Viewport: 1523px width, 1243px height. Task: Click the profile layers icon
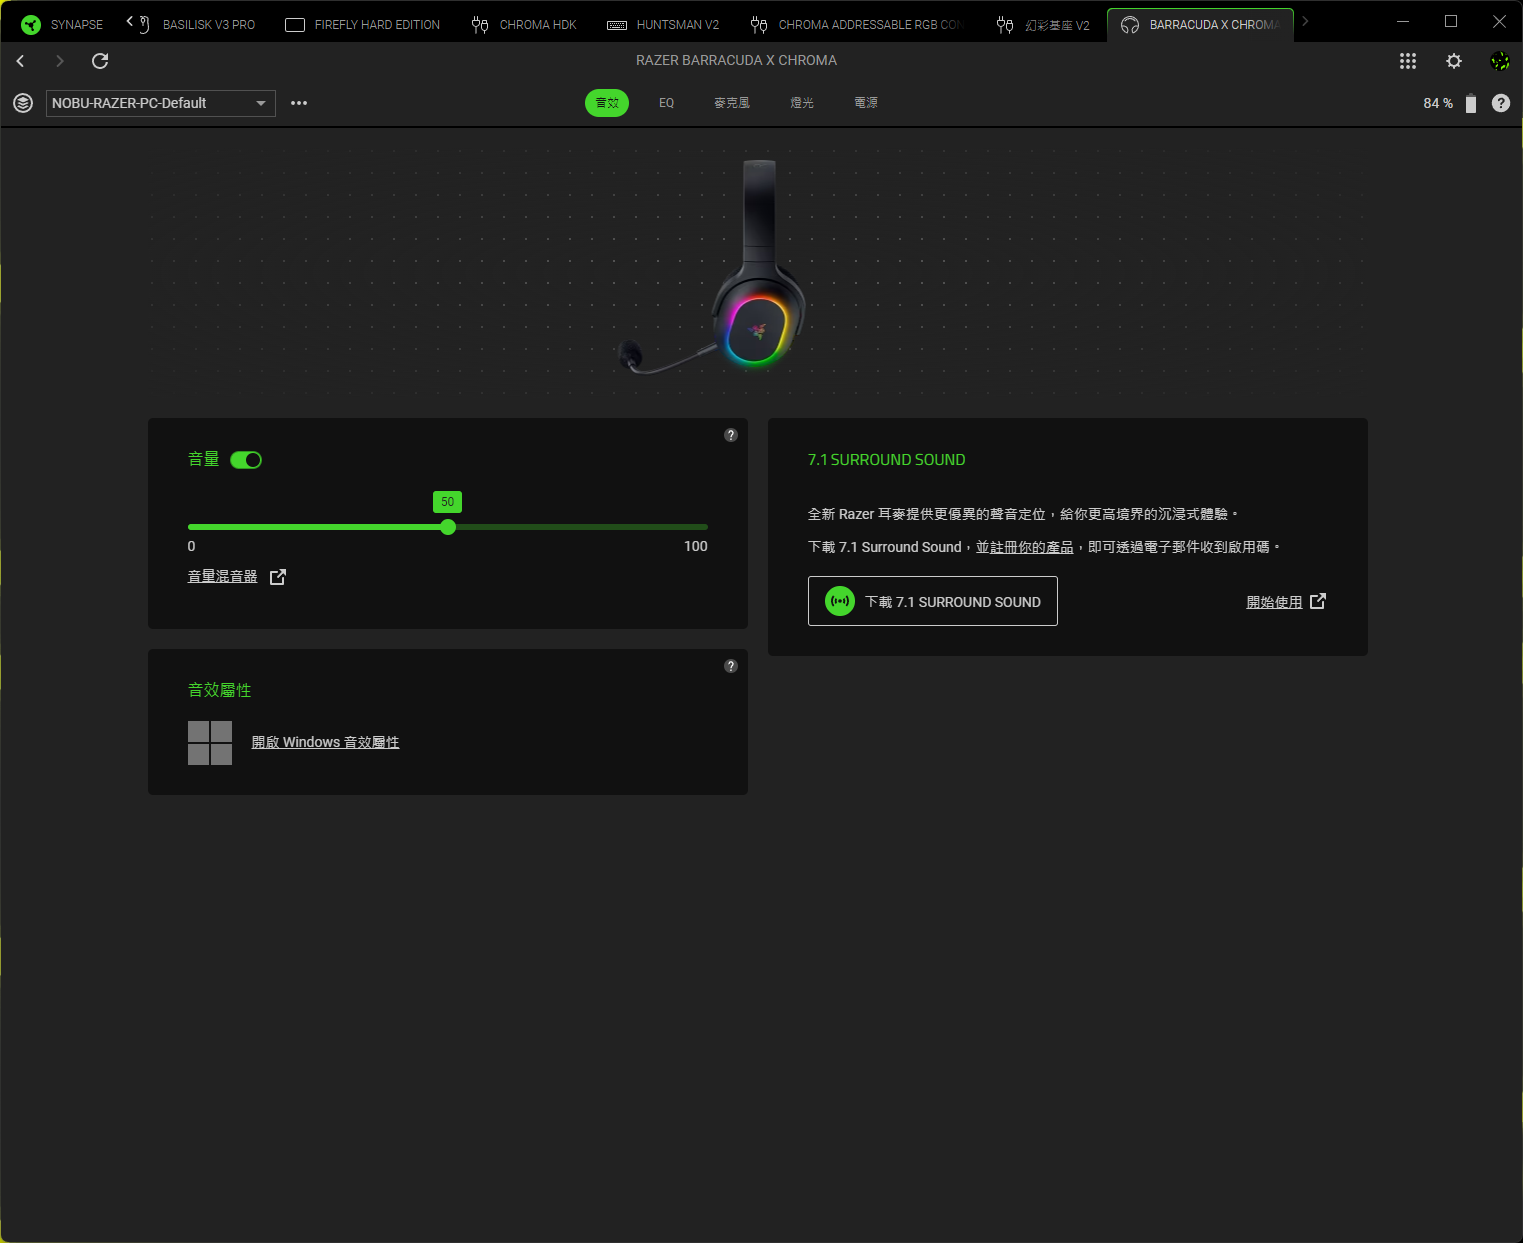(23, 103)
